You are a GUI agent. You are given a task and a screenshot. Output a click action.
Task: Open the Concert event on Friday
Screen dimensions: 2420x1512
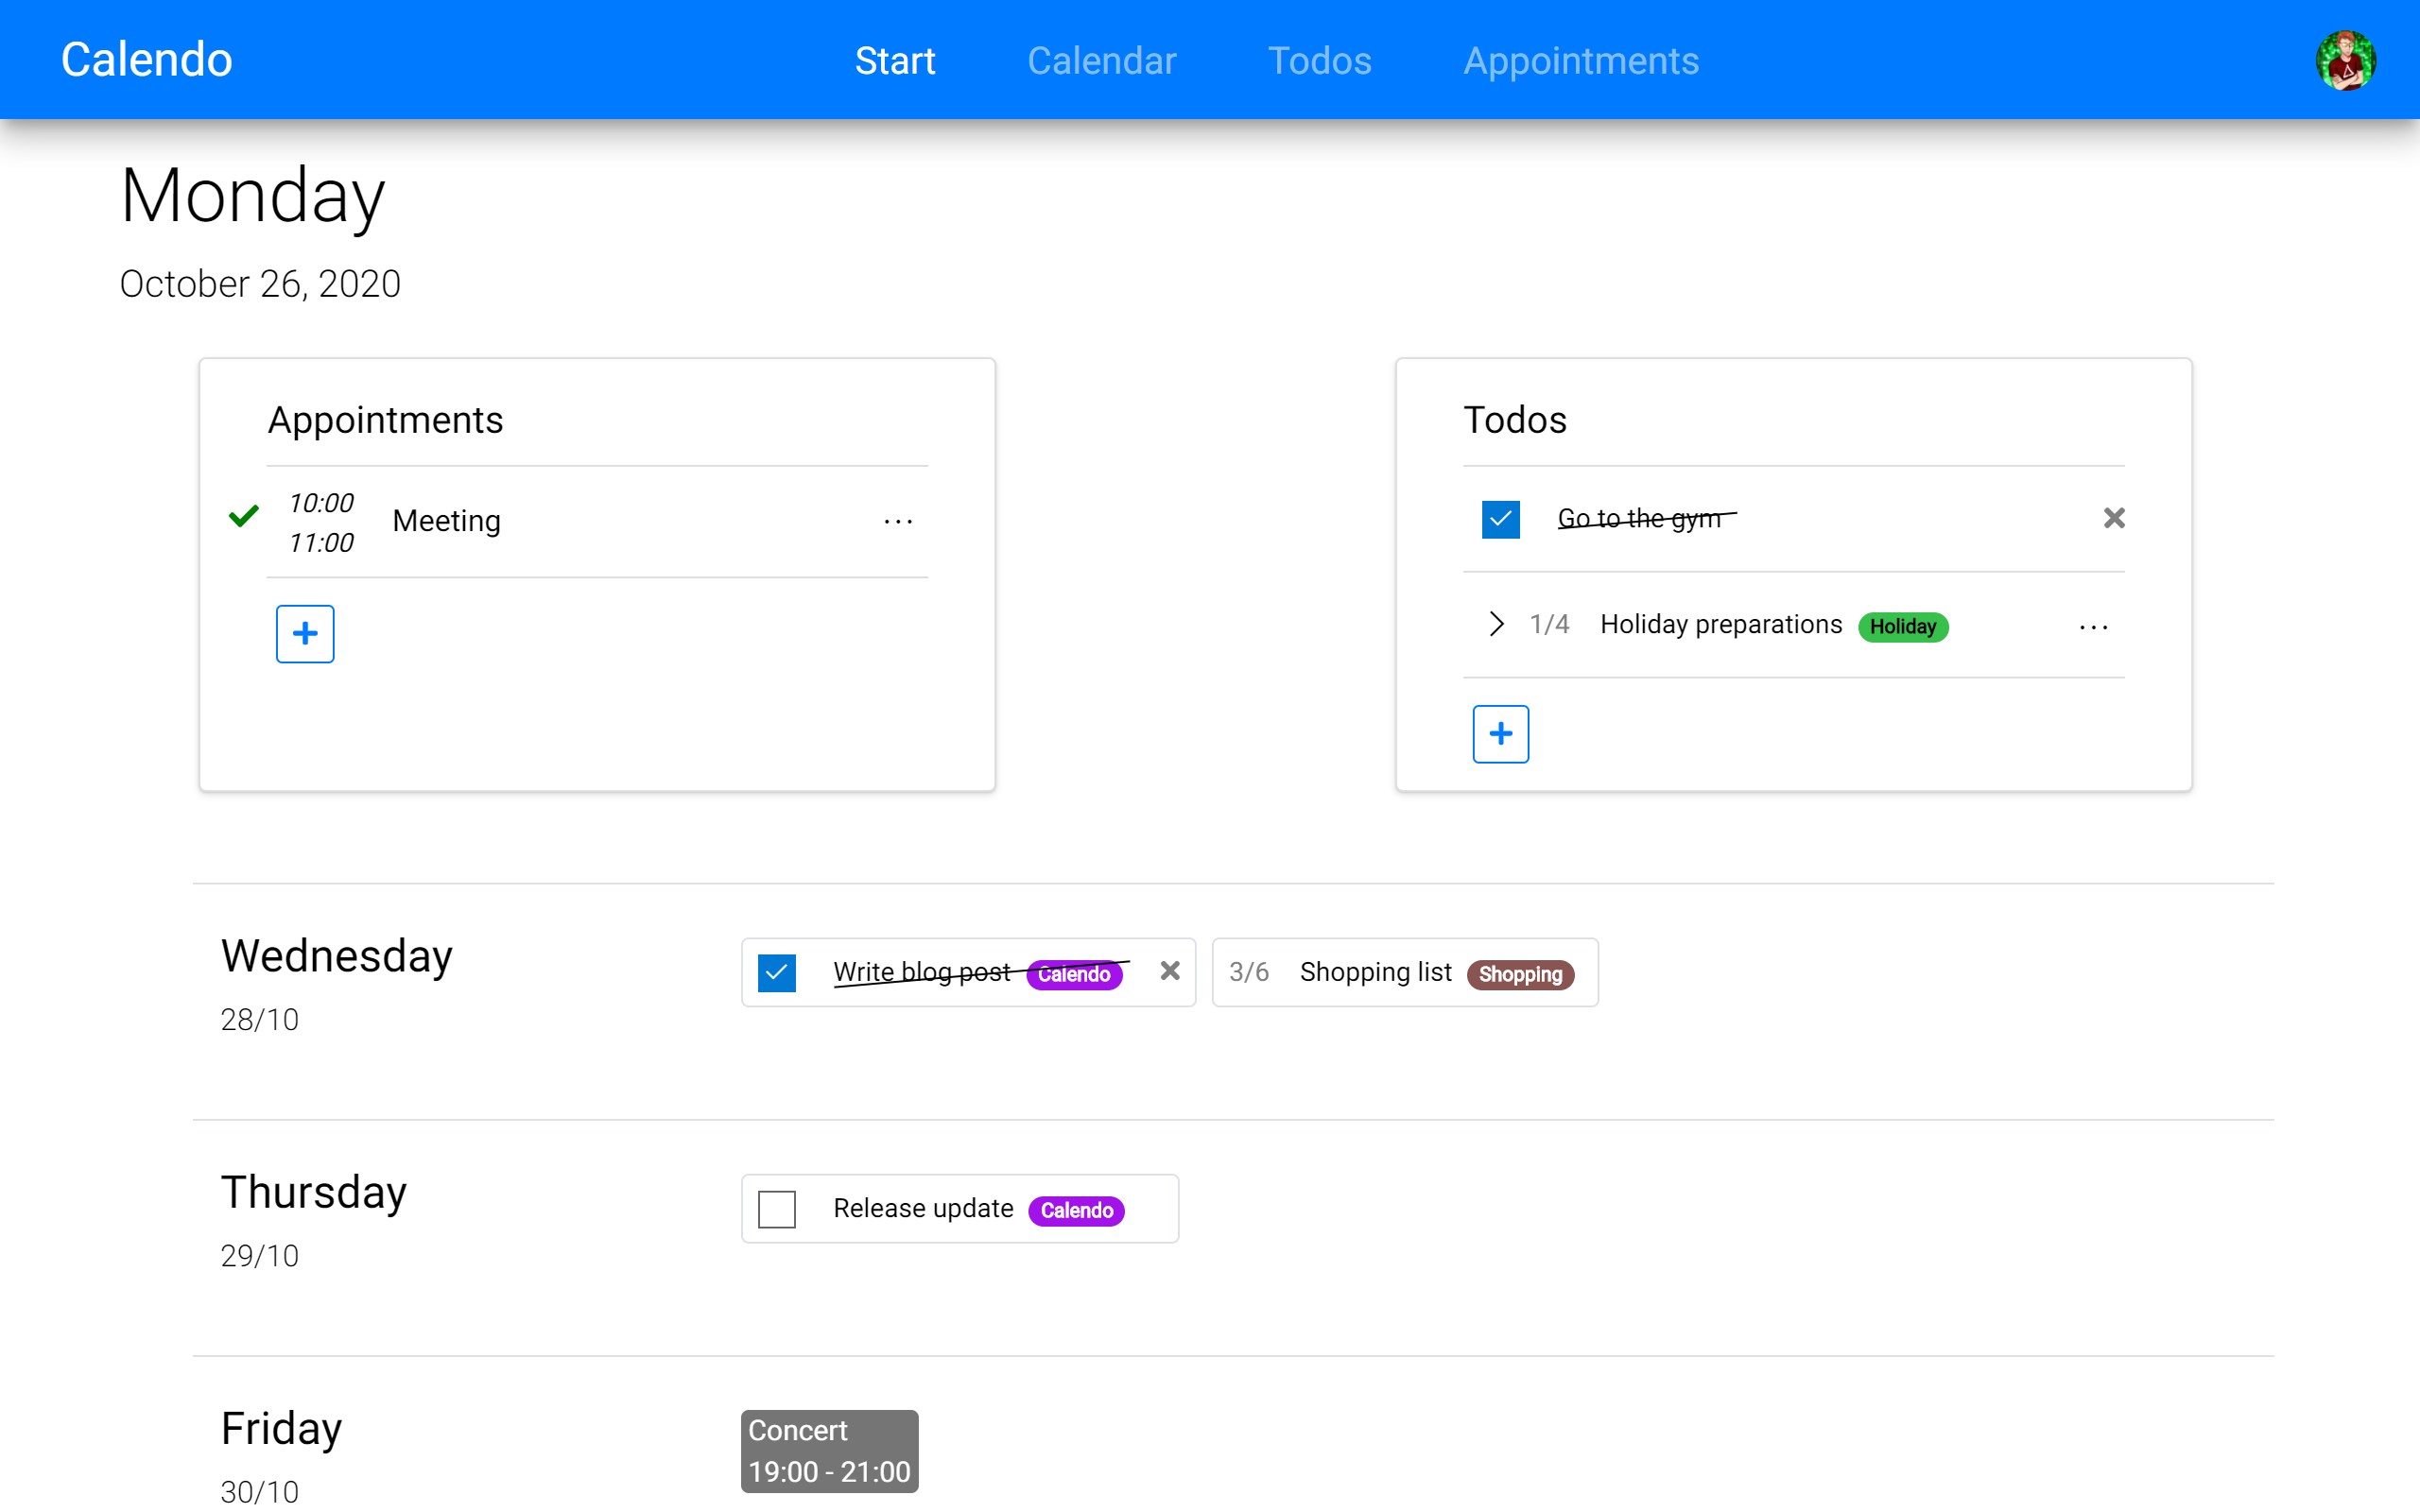pyautogui.click(x=829, y=1450)
